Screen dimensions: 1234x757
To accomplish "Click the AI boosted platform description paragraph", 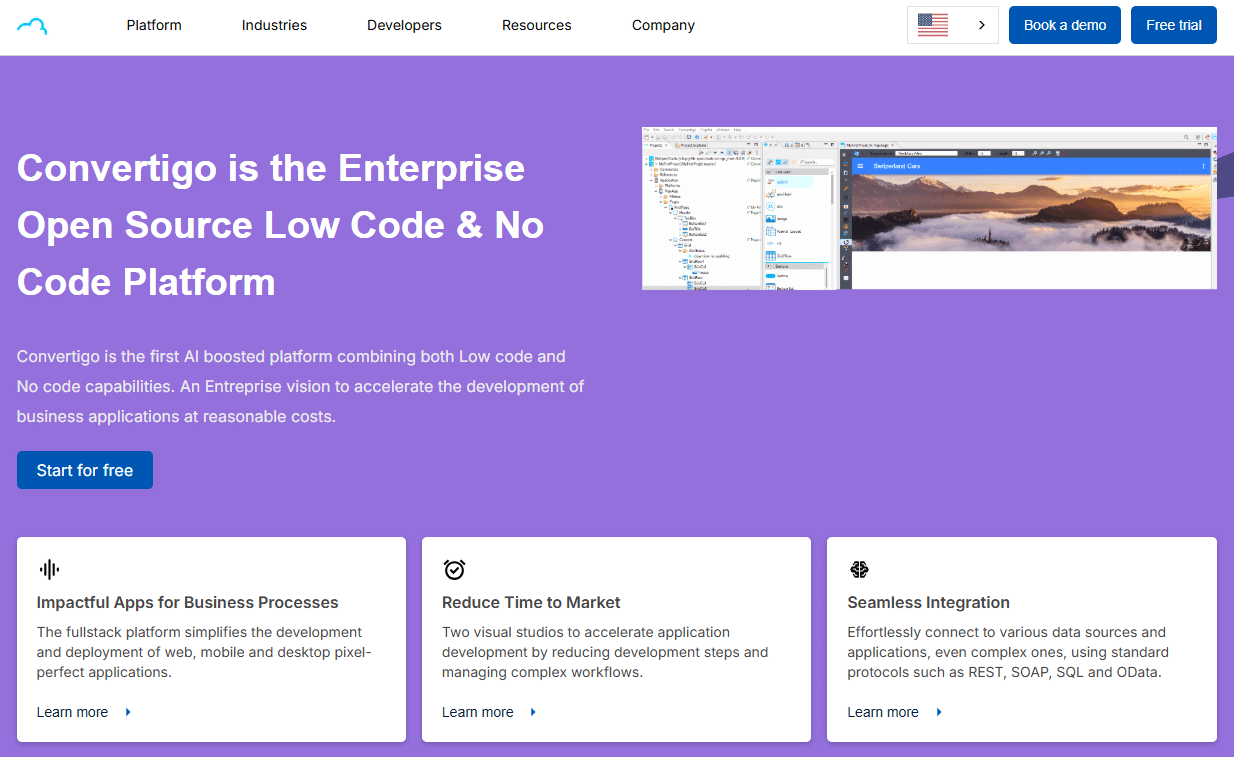I will point(301,386).
